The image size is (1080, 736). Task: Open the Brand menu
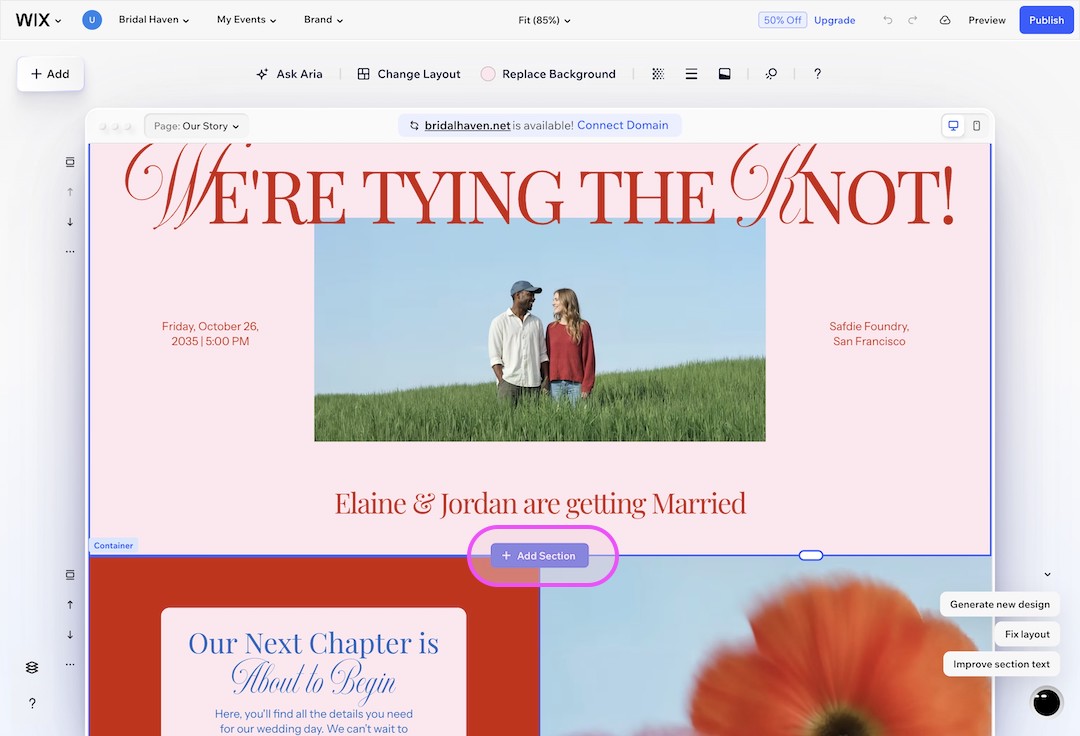point(322,19)
